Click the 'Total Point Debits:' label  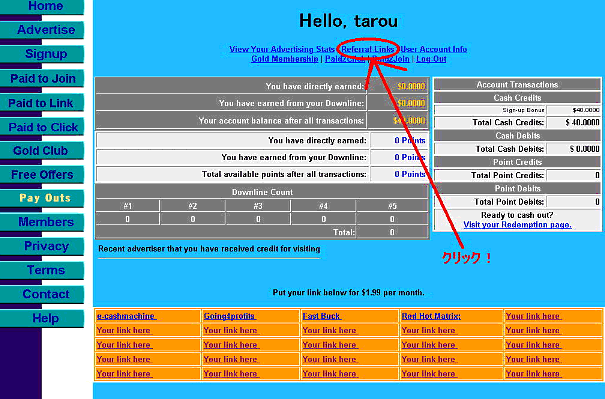click(509, 202)
